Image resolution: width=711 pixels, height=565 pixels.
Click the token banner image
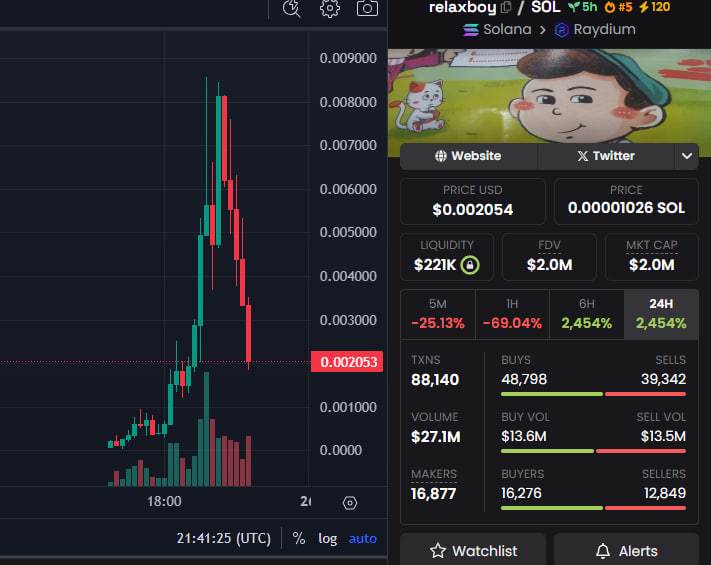tap(548, 102)
